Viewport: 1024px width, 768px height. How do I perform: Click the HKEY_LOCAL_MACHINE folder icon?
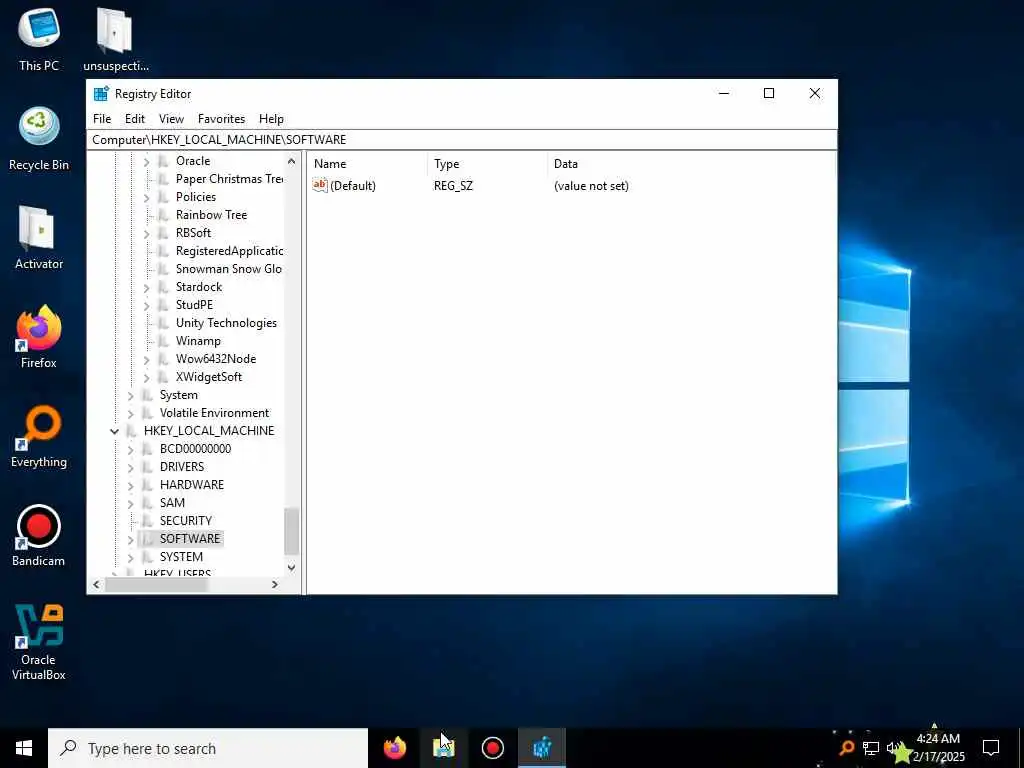(x=132, y=430)
